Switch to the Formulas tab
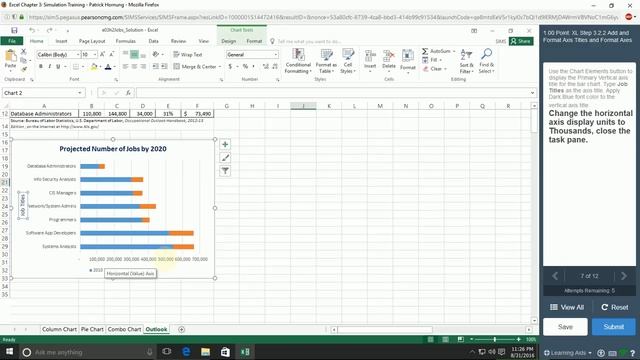The height and width of the screenshot is (360, 640). click(x=125, y=41)
